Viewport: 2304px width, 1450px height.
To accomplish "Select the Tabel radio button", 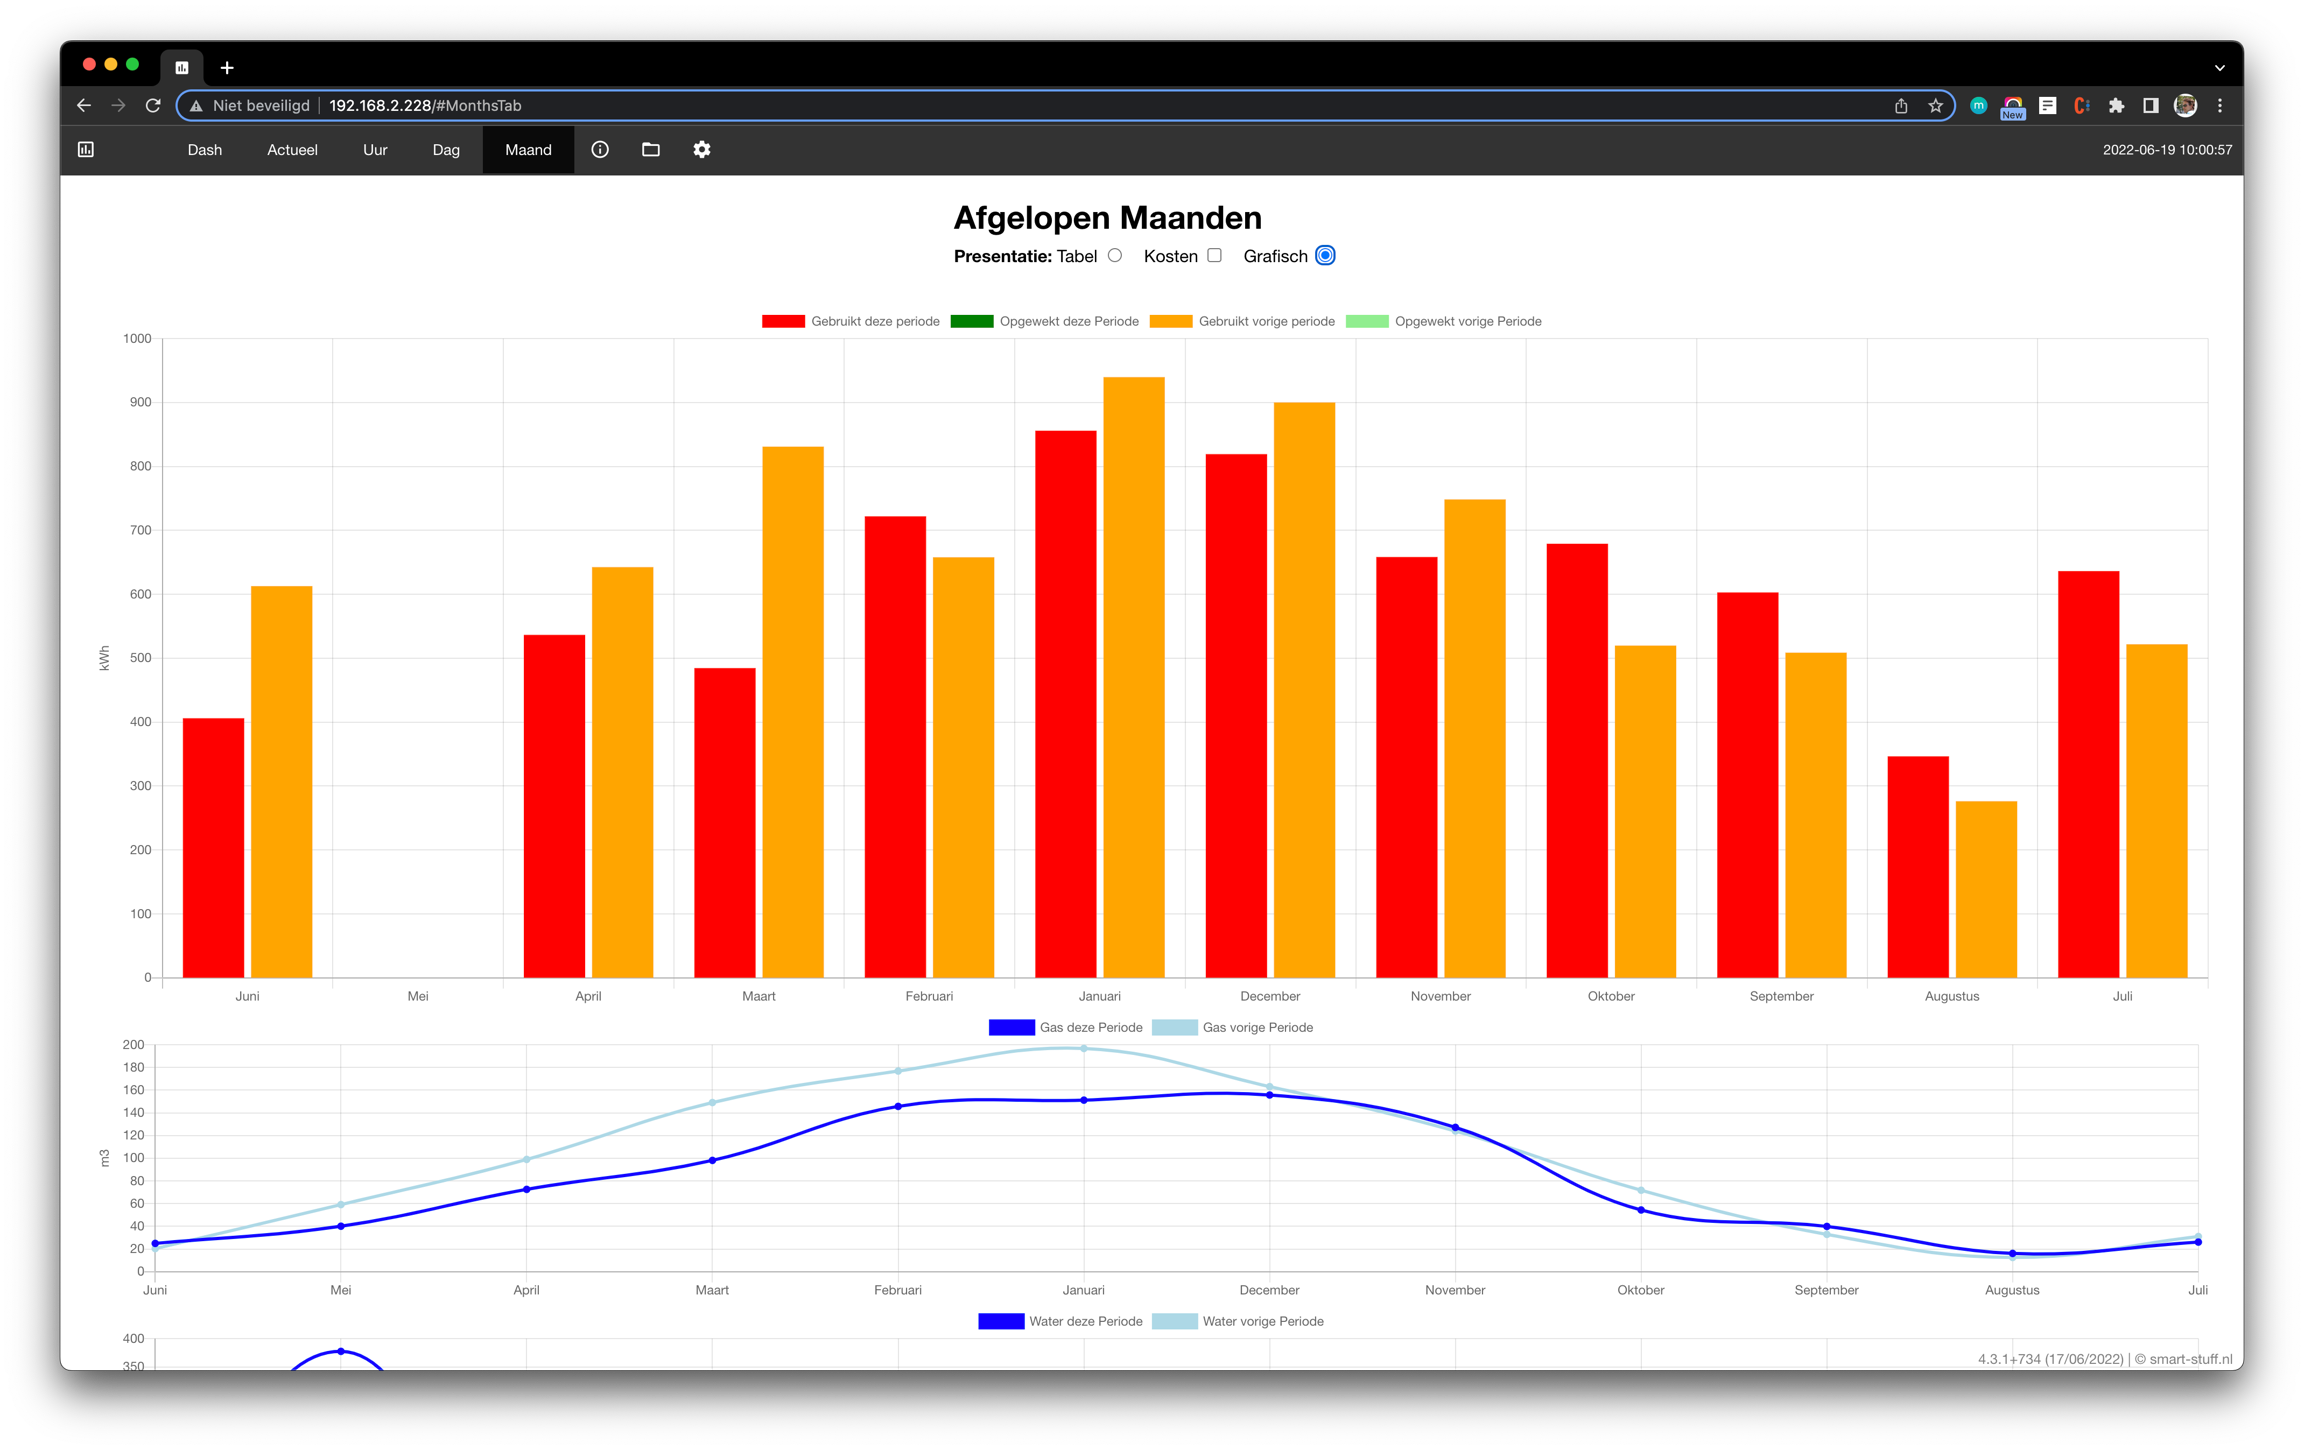I will (1115, 256).
